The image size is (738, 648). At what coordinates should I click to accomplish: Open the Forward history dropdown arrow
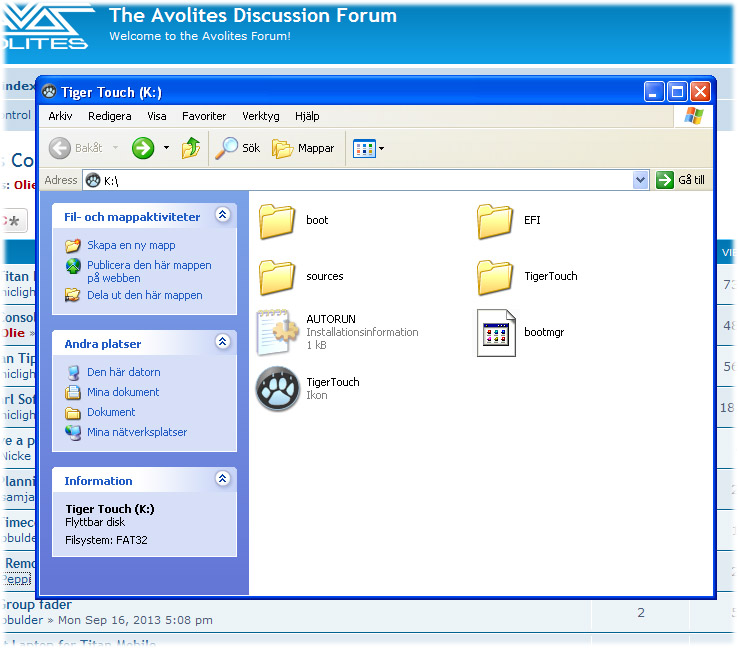pos(166,148)
